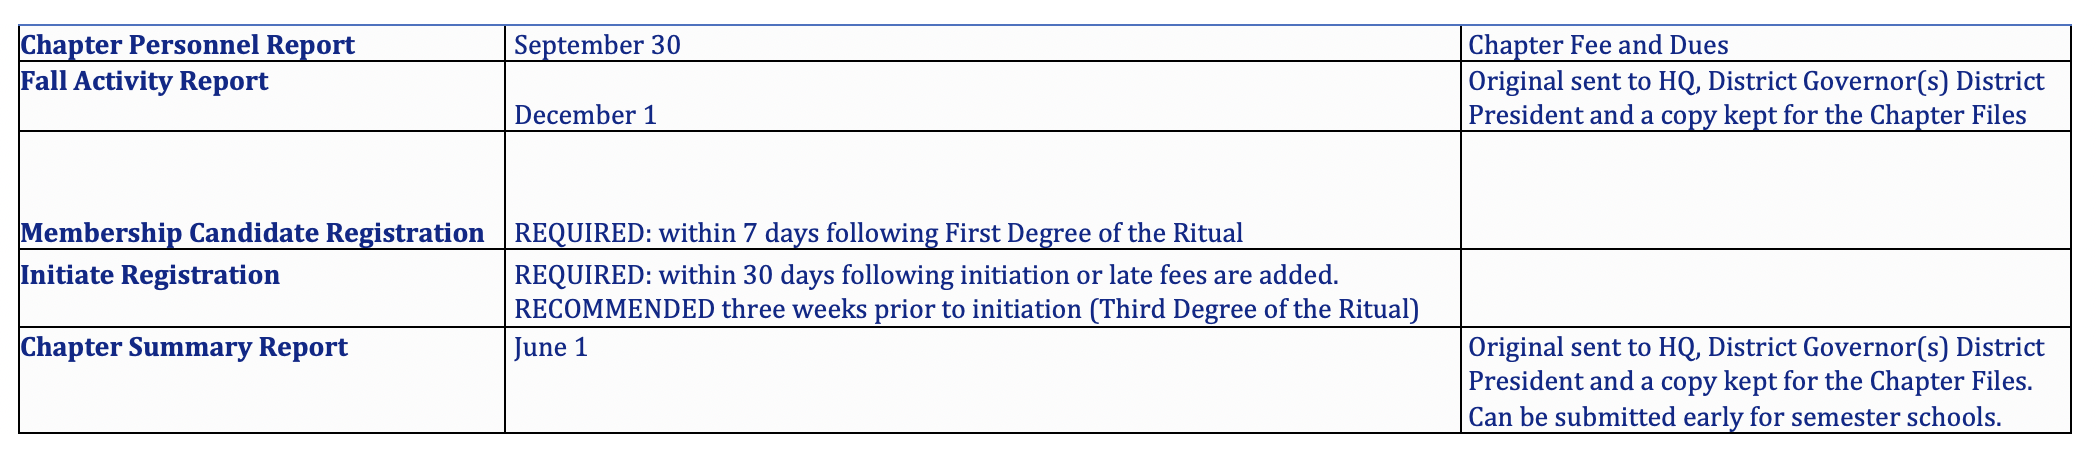Click the empty space above December 1

pos(983,79)
